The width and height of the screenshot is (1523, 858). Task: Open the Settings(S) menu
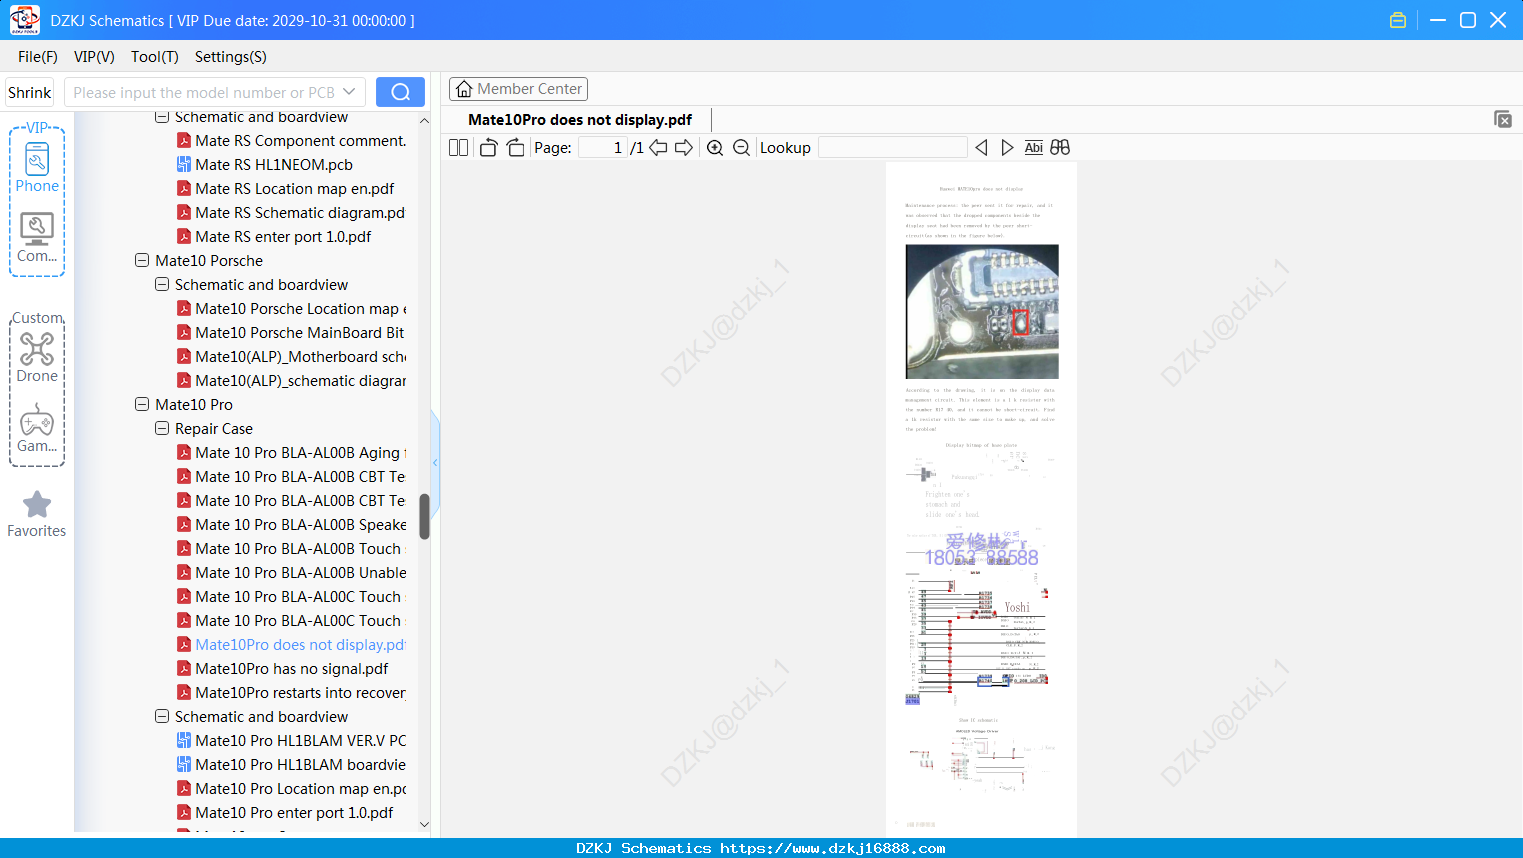pyautogui.click(x=231, y=57)
